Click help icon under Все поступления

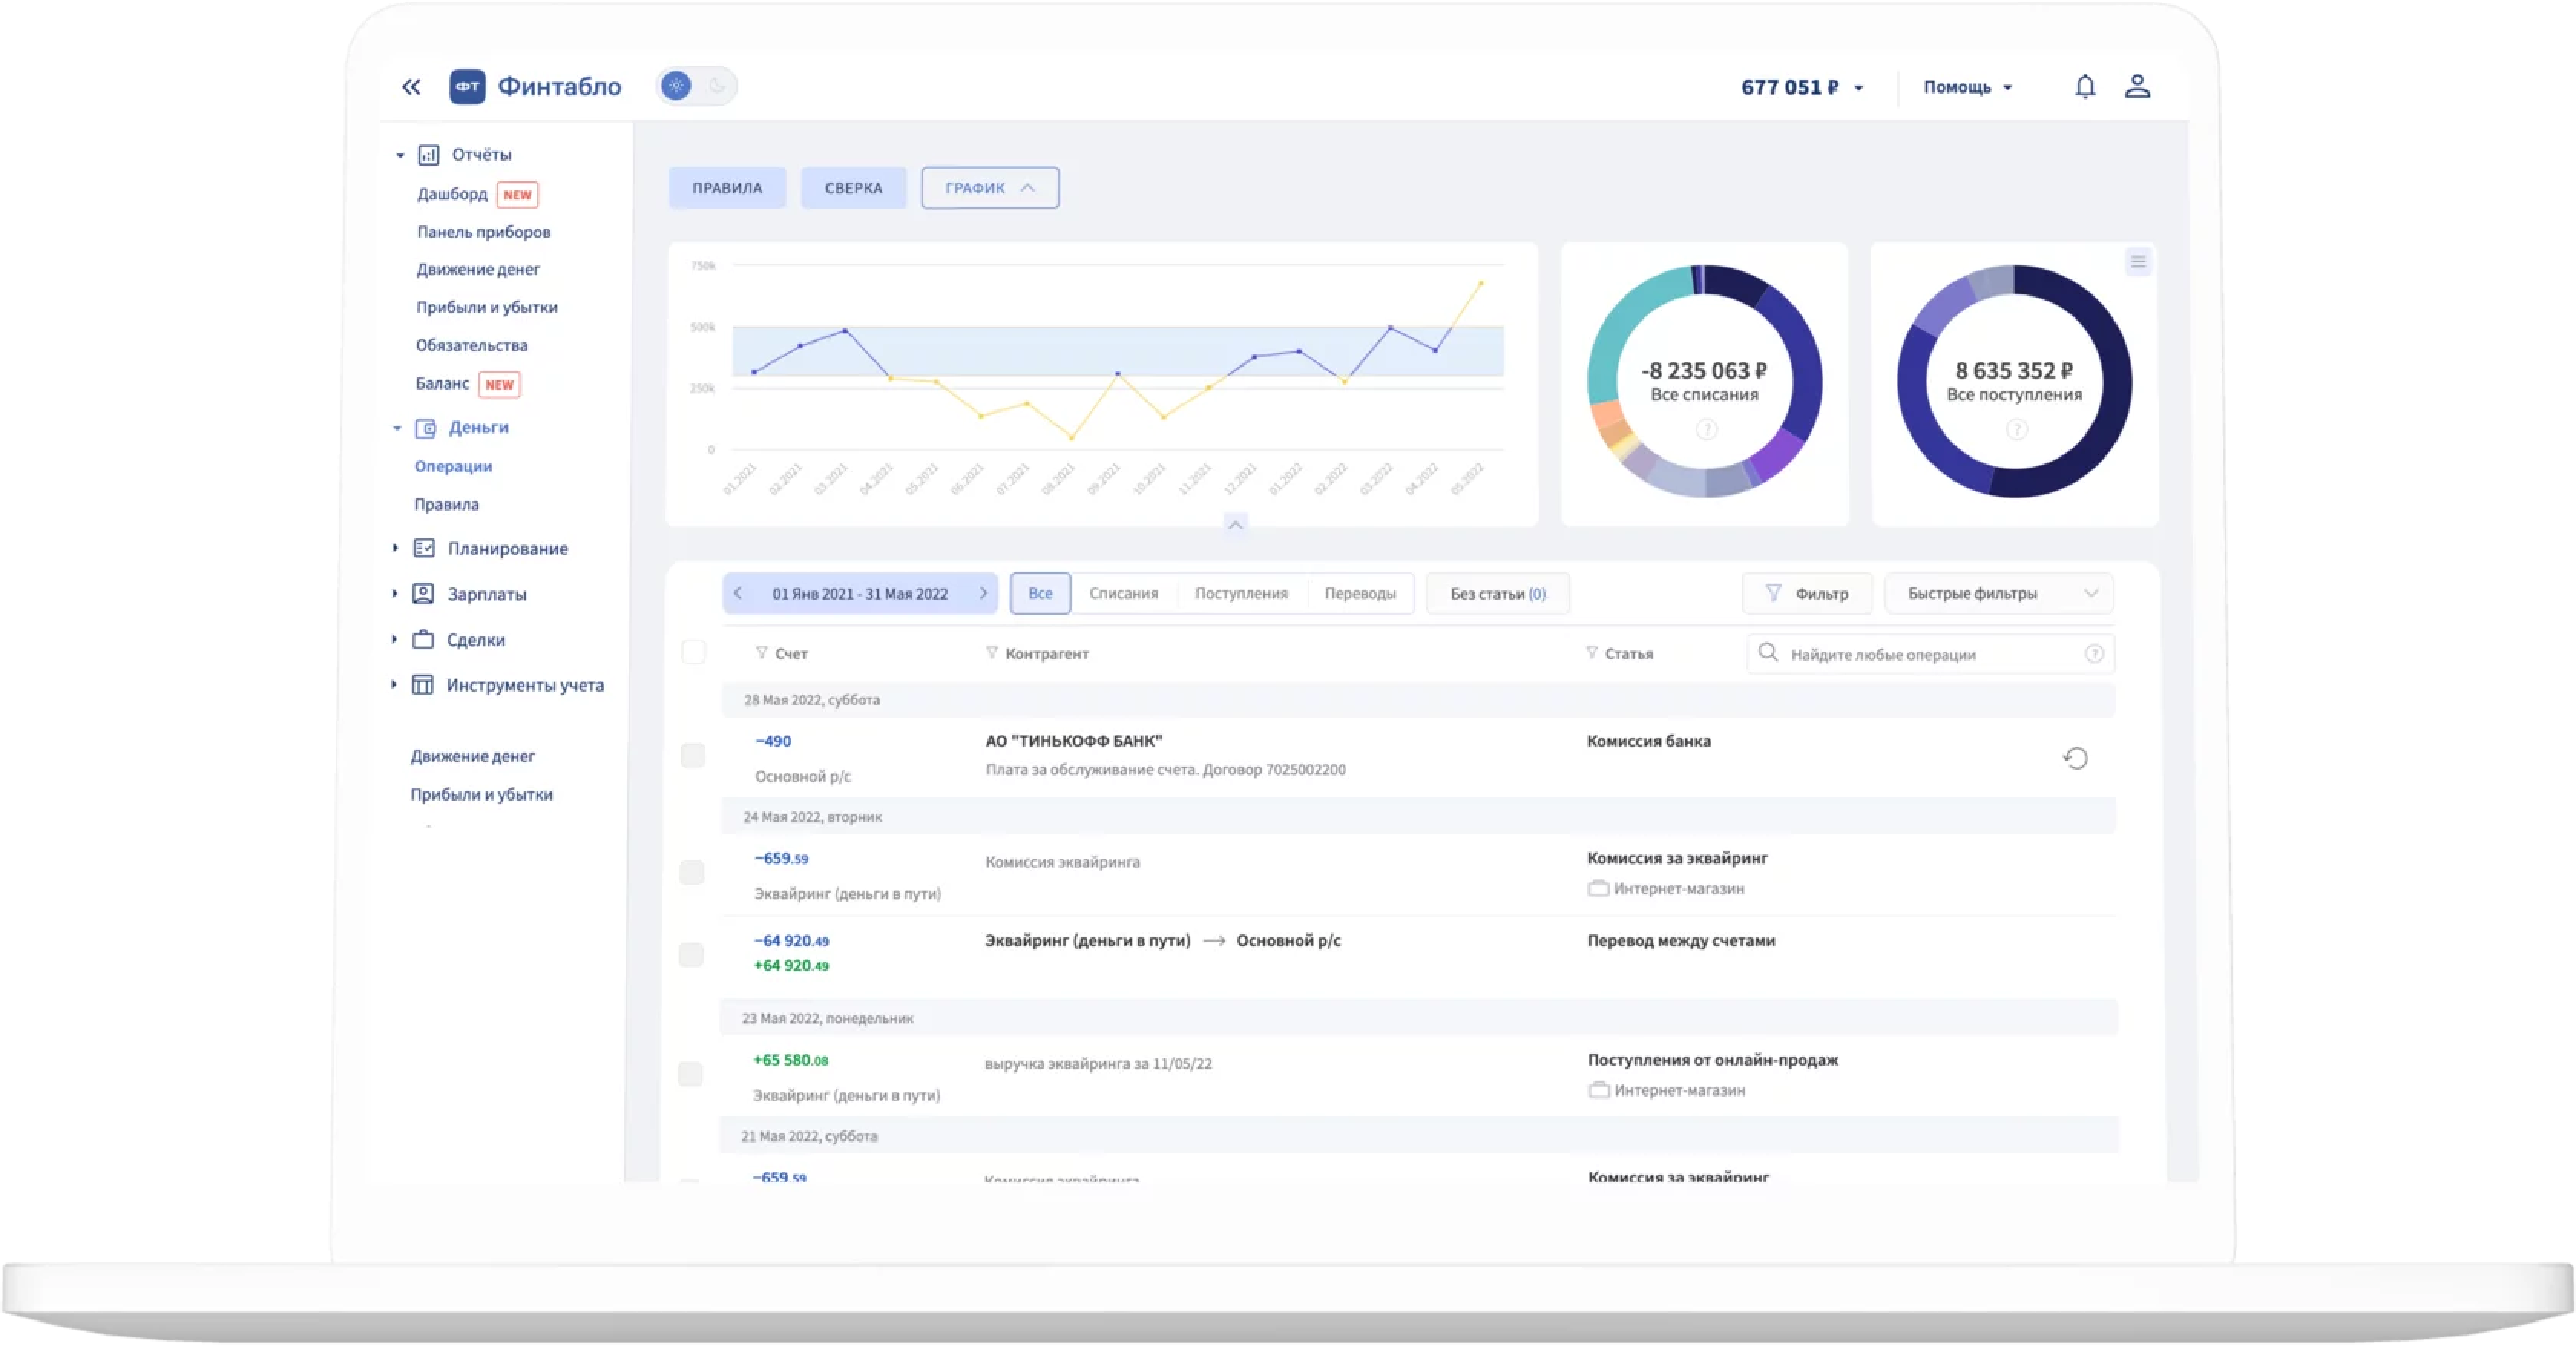click(x=2016, y=430)
